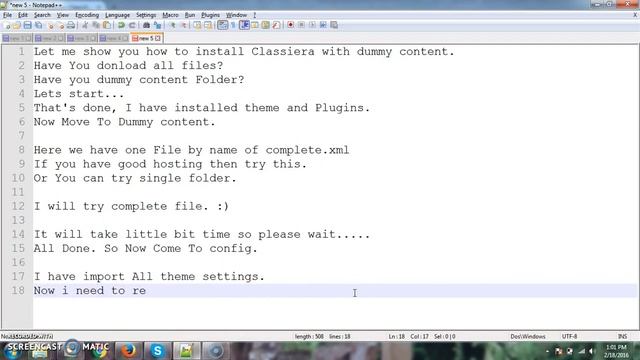Click line 8 text mentioning complete.xml
This screenshot has height=360, width=640.
click(x=191, y=150)
